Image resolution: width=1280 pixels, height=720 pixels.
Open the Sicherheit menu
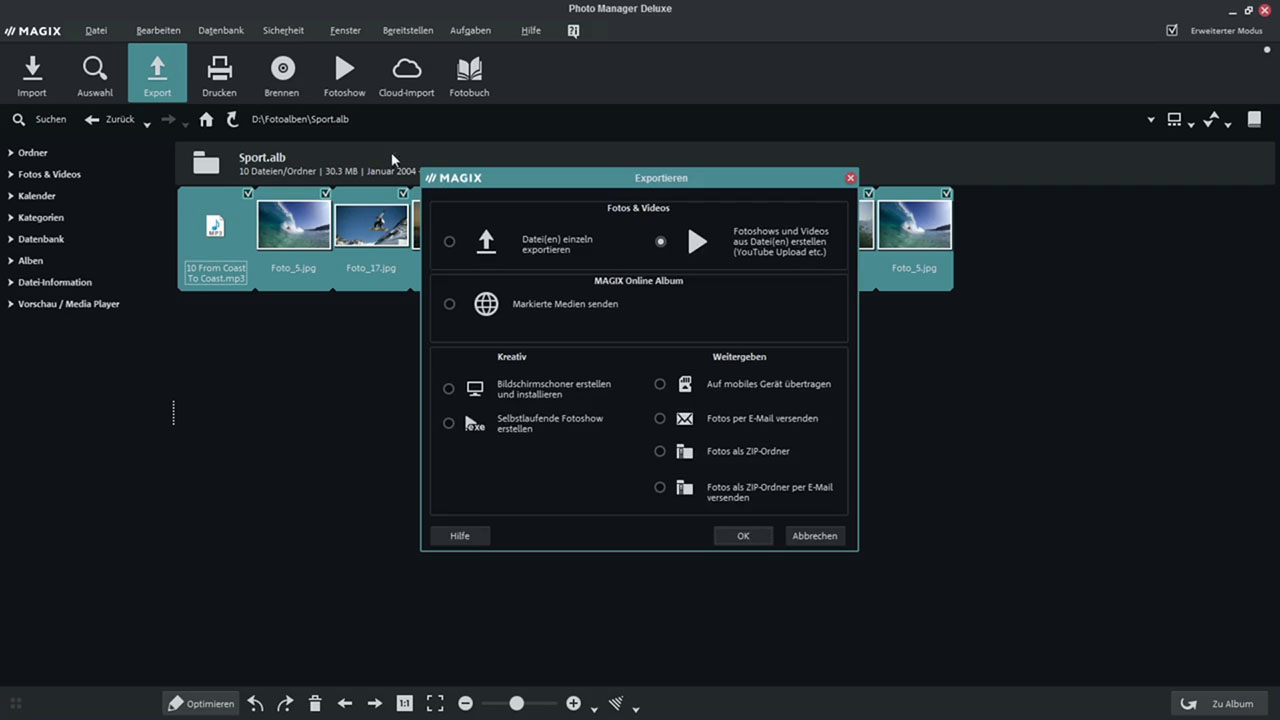[283, 31]
